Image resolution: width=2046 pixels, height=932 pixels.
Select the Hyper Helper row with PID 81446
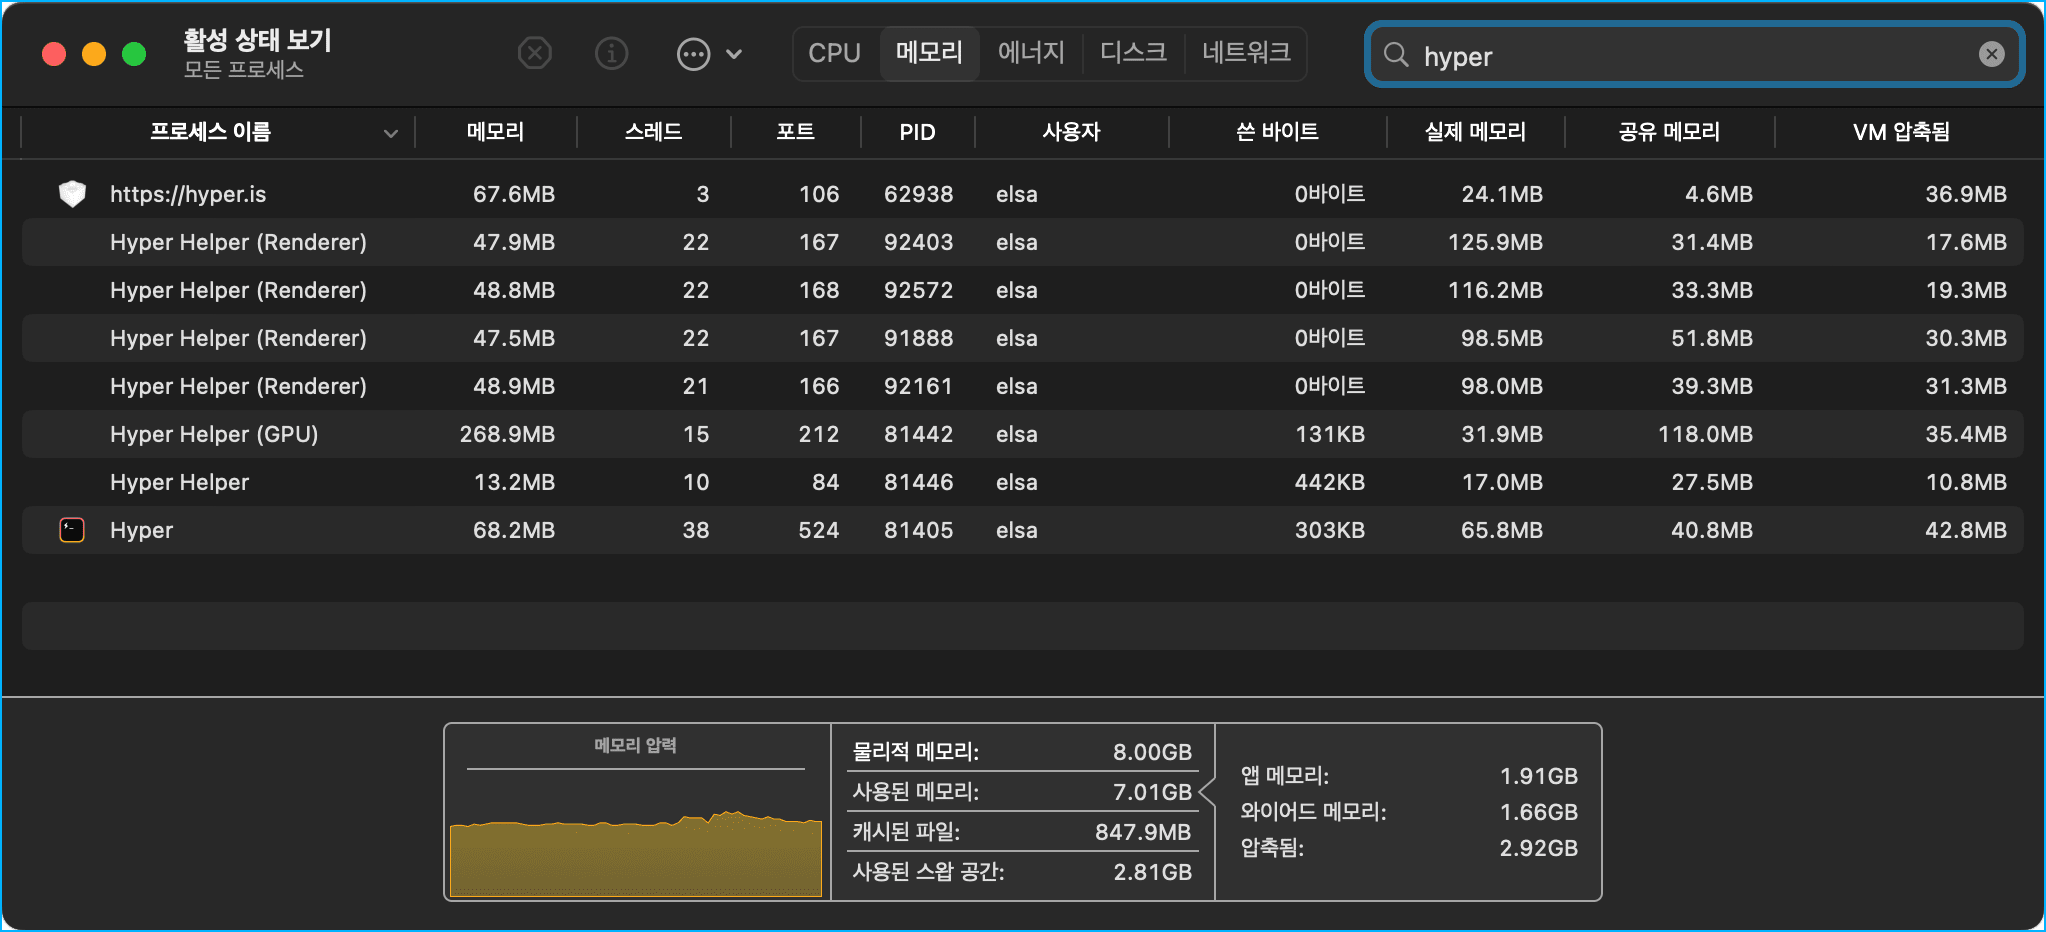(1023, 482)
